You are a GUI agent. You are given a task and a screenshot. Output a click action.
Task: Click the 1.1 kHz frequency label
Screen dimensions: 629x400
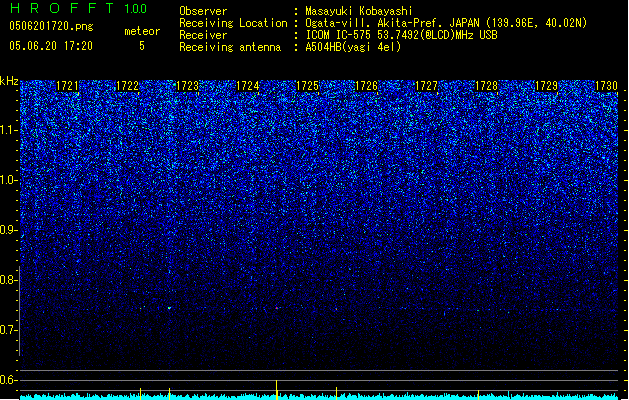tap(8, 130)
